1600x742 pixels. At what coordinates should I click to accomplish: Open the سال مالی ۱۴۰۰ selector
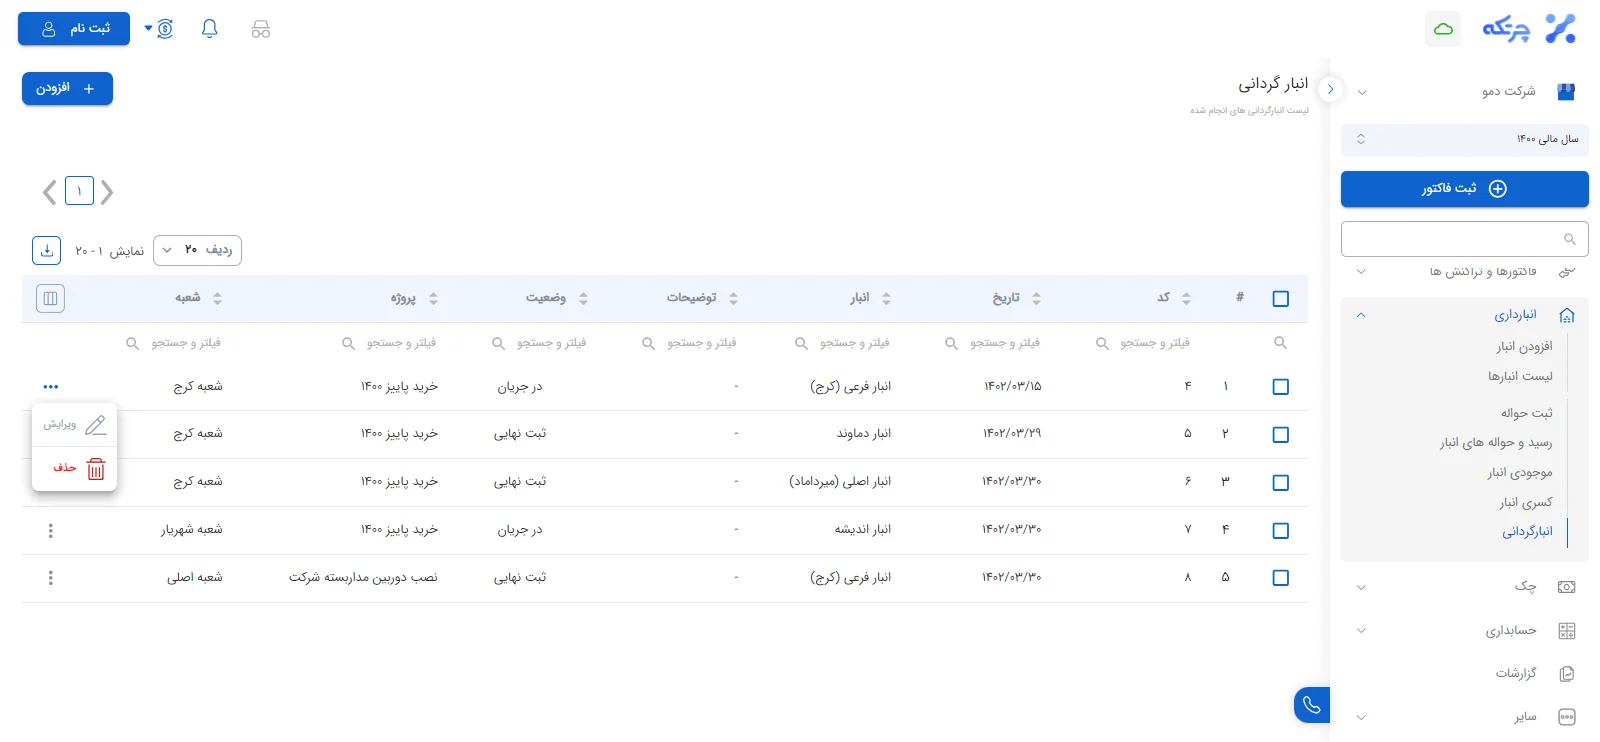[1464, 140]
